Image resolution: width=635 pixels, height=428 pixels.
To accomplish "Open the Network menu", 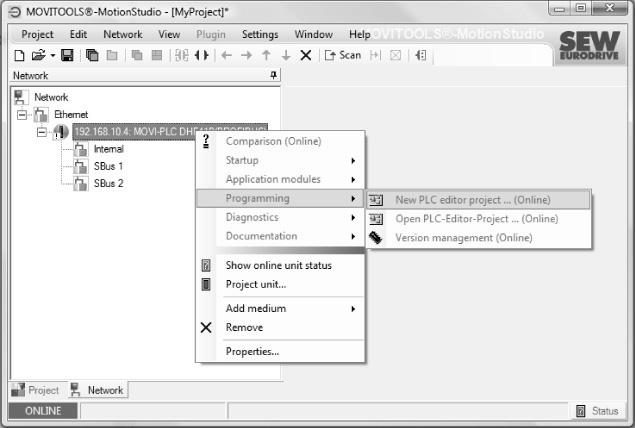I will (123, 34).
